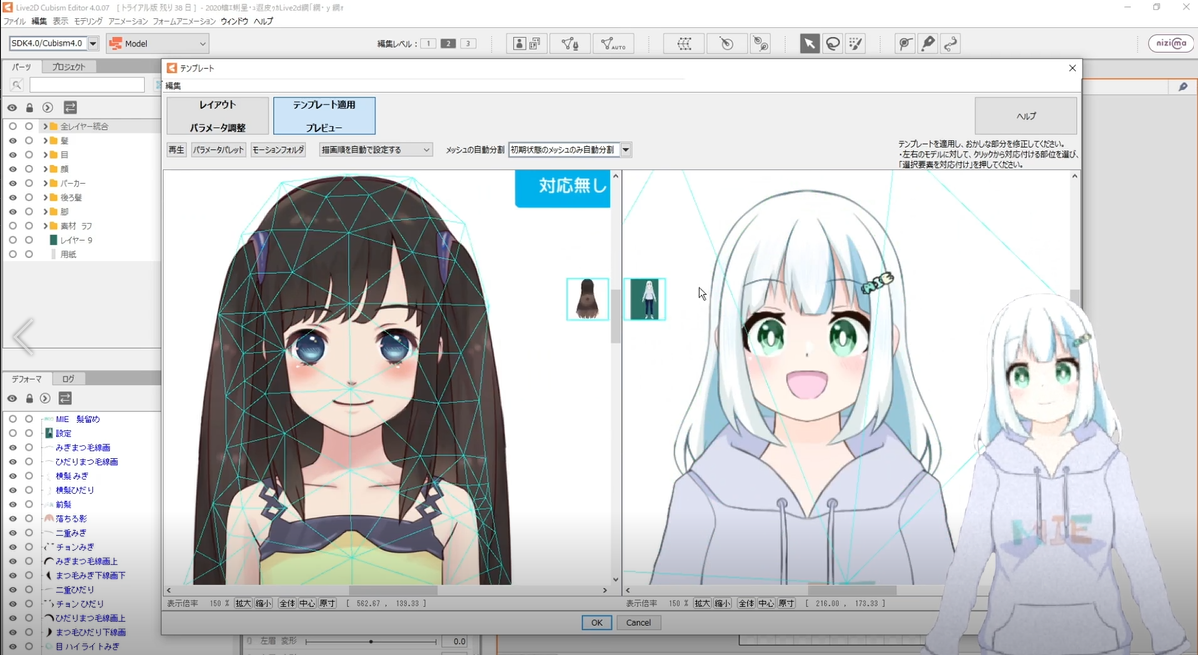Screen dimensions: 1198x655
Task: Click the pen icon at far right edge
Action: point(1183,87)
